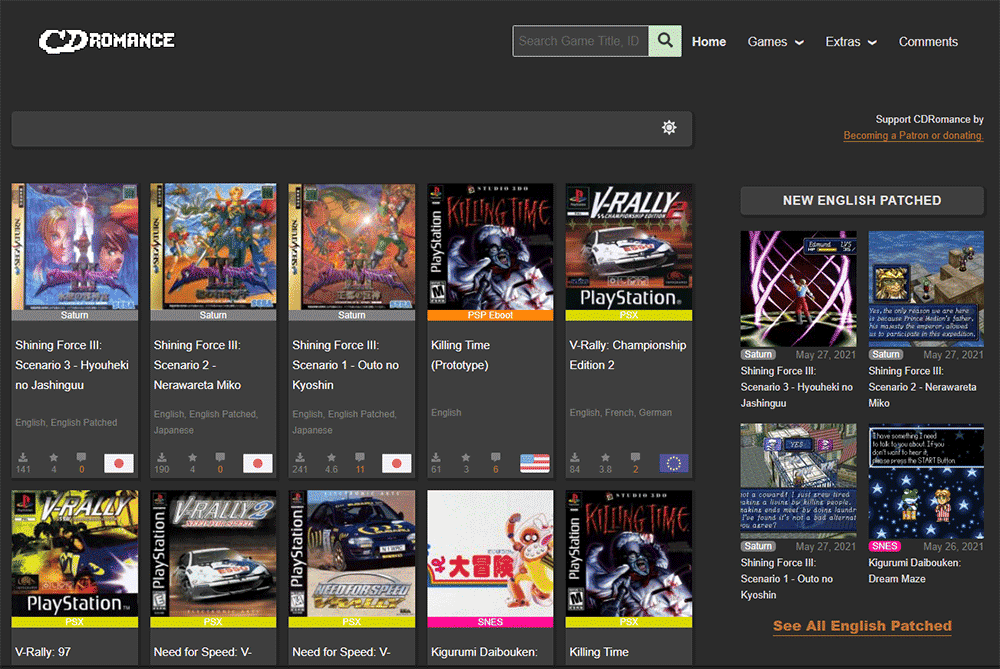Expand the Extras dropdown menu

[851, 41]
